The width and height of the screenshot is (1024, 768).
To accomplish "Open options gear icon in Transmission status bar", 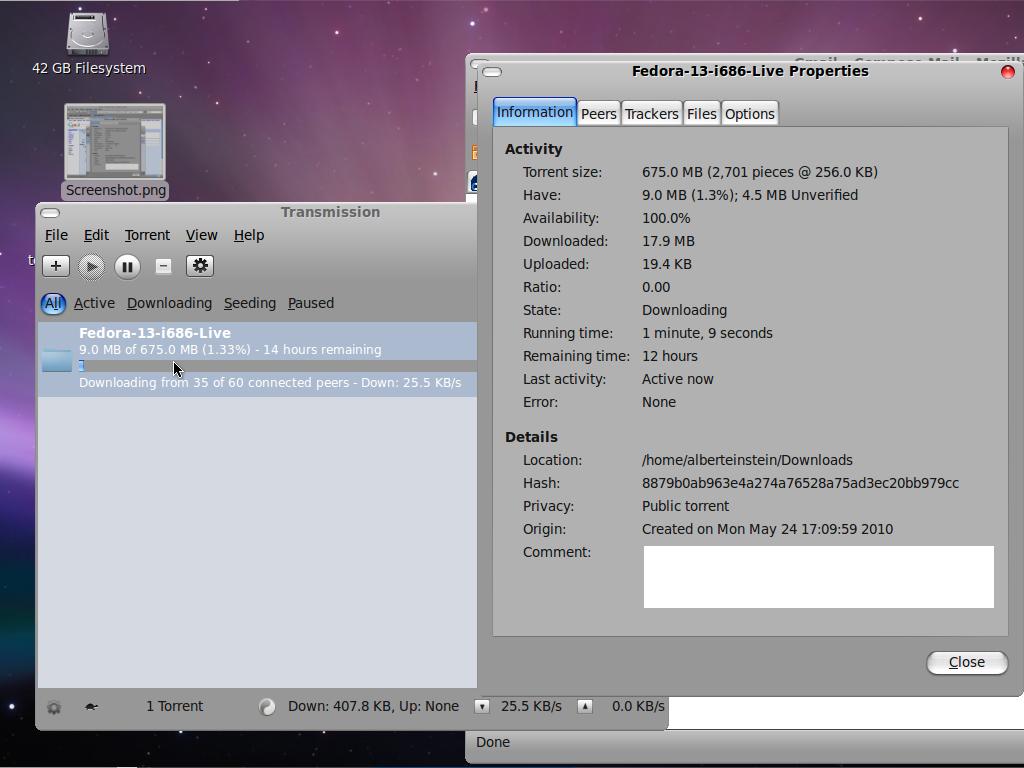I will coord(54,707).
